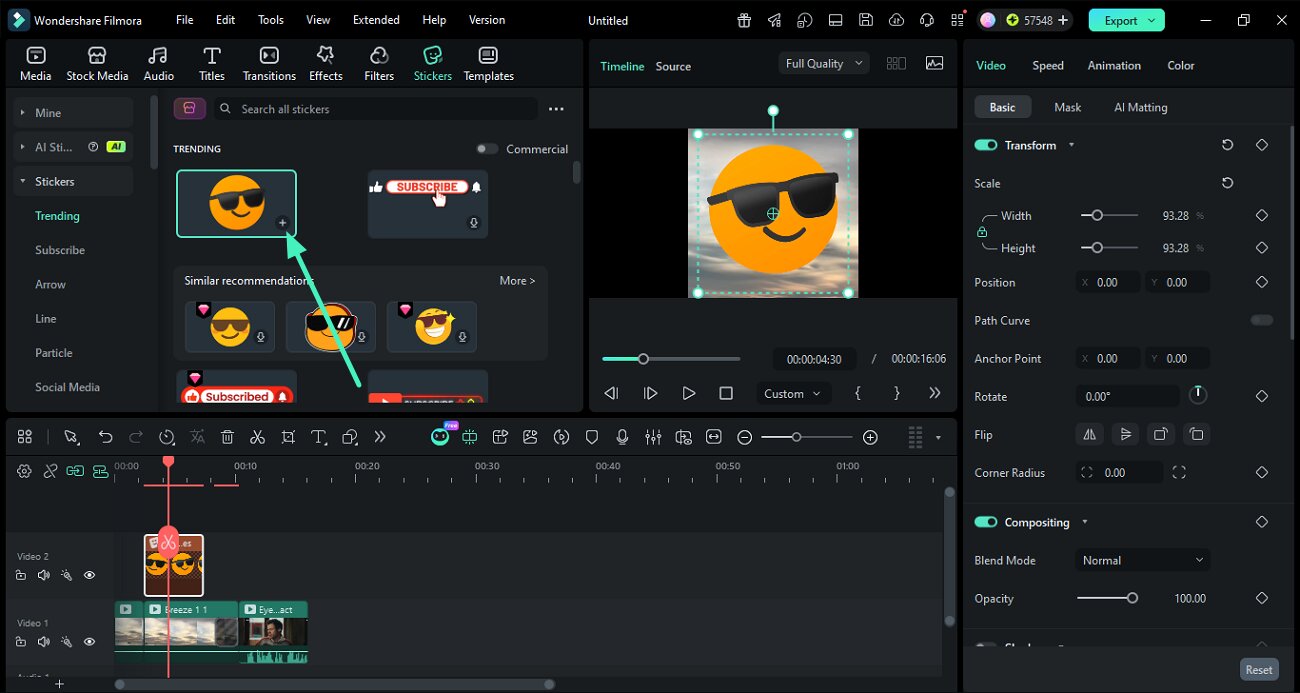Viewport: 1300px width, 693px height.
Task: Open the Titles tab
Action: click(211, 63)
